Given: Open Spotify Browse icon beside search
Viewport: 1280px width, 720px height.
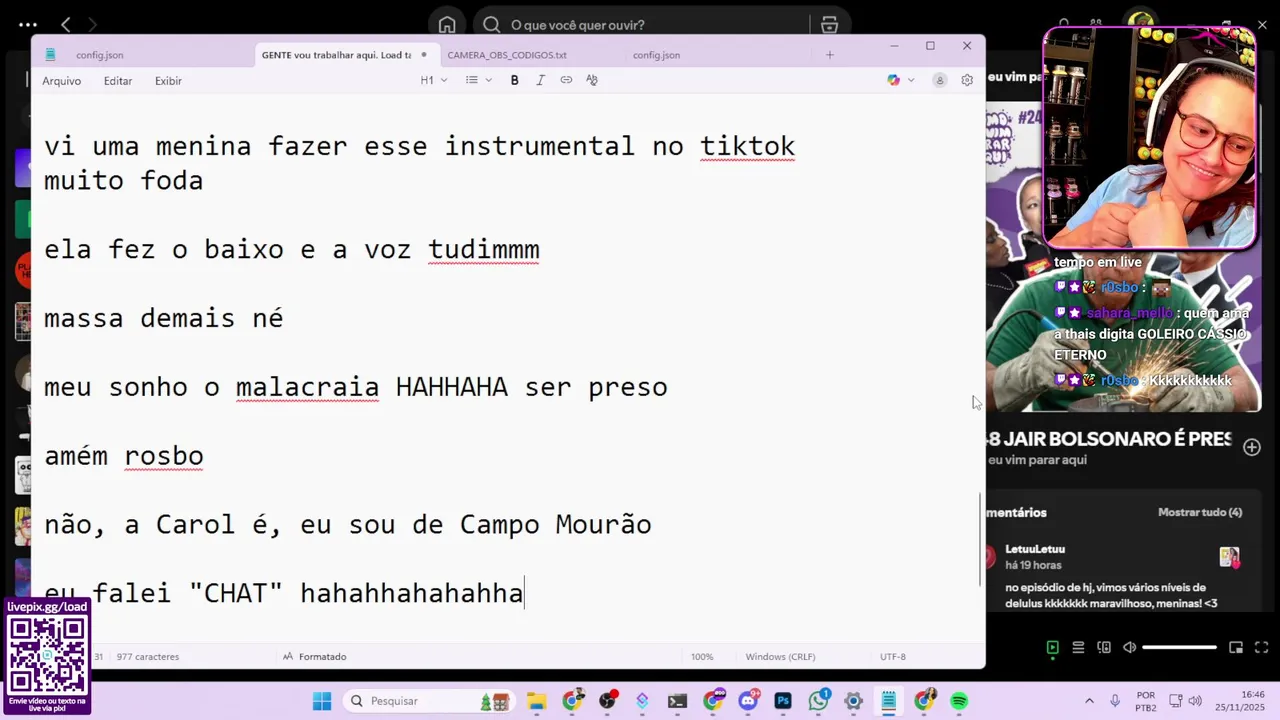Looking at the screenshot, I should [829, 25].
